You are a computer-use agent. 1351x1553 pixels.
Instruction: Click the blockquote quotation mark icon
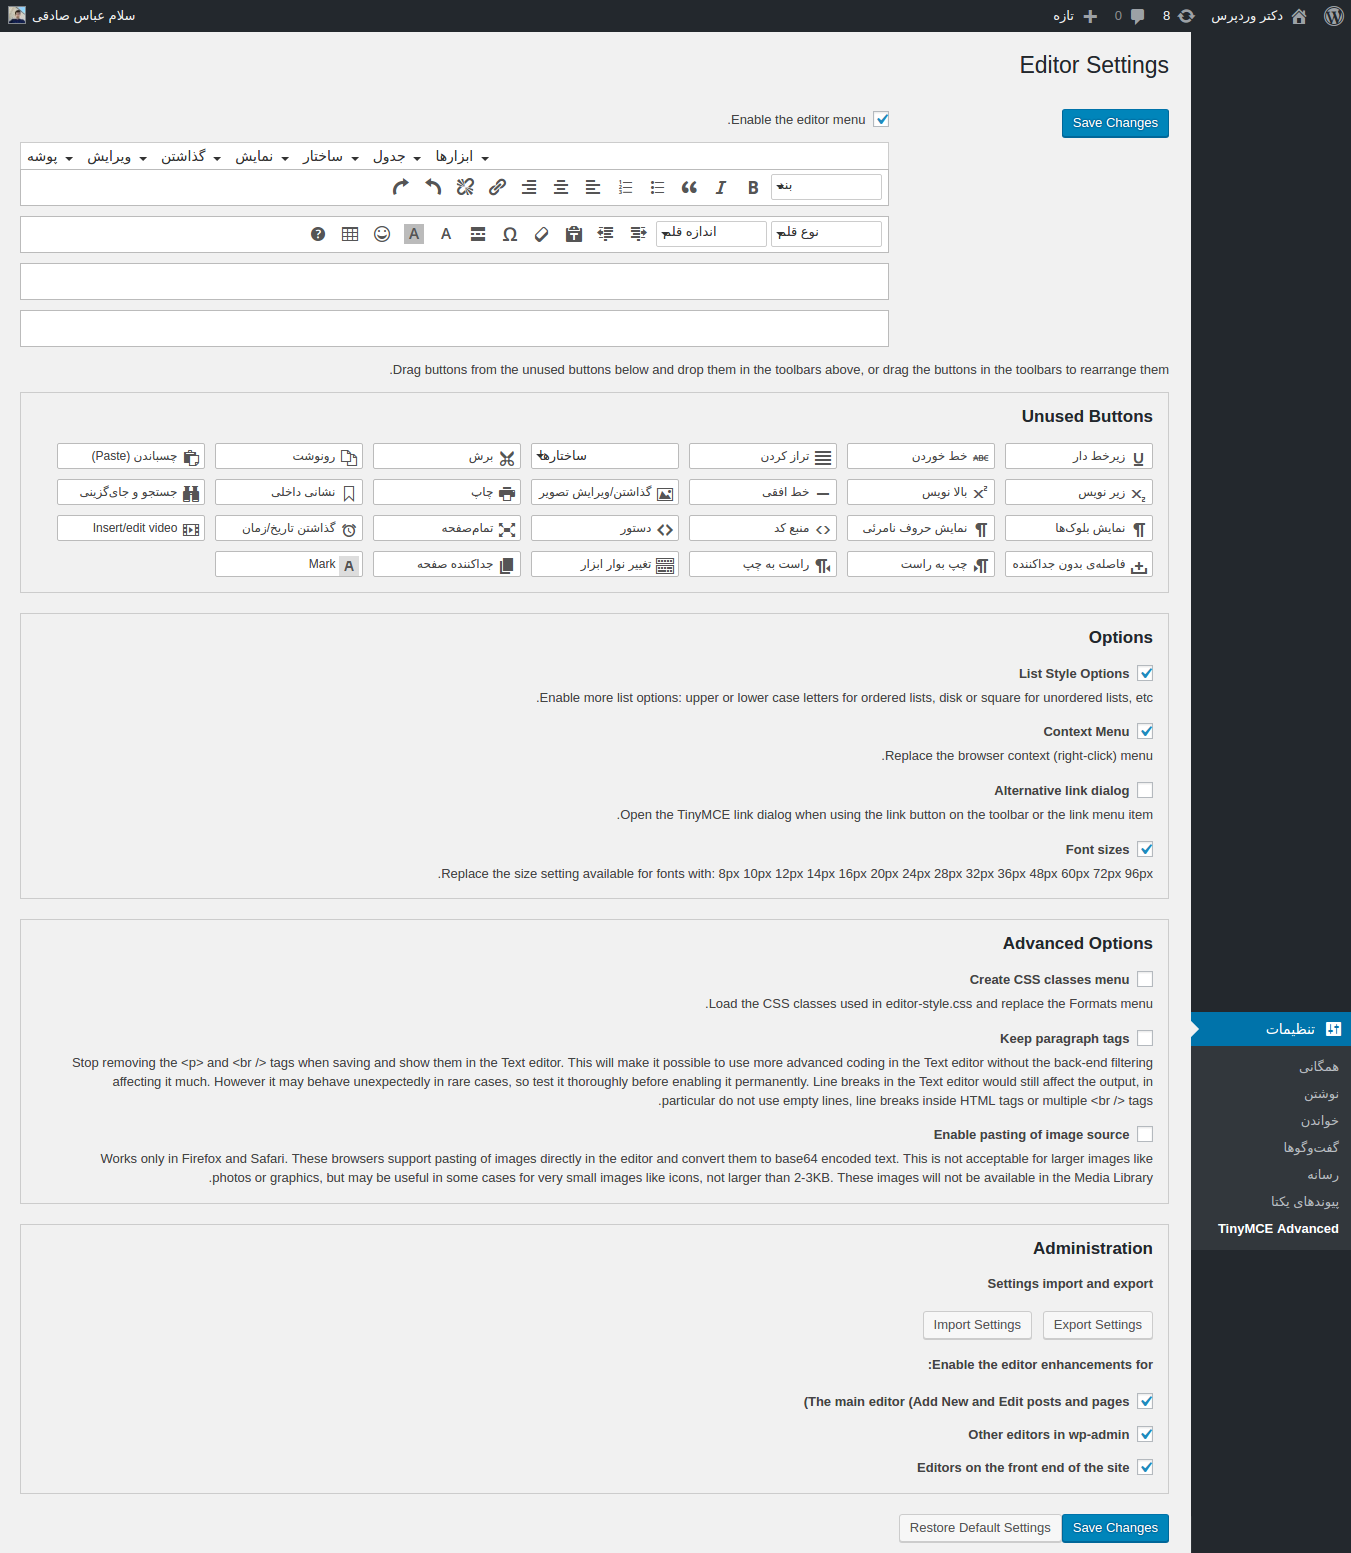[689, 187]
